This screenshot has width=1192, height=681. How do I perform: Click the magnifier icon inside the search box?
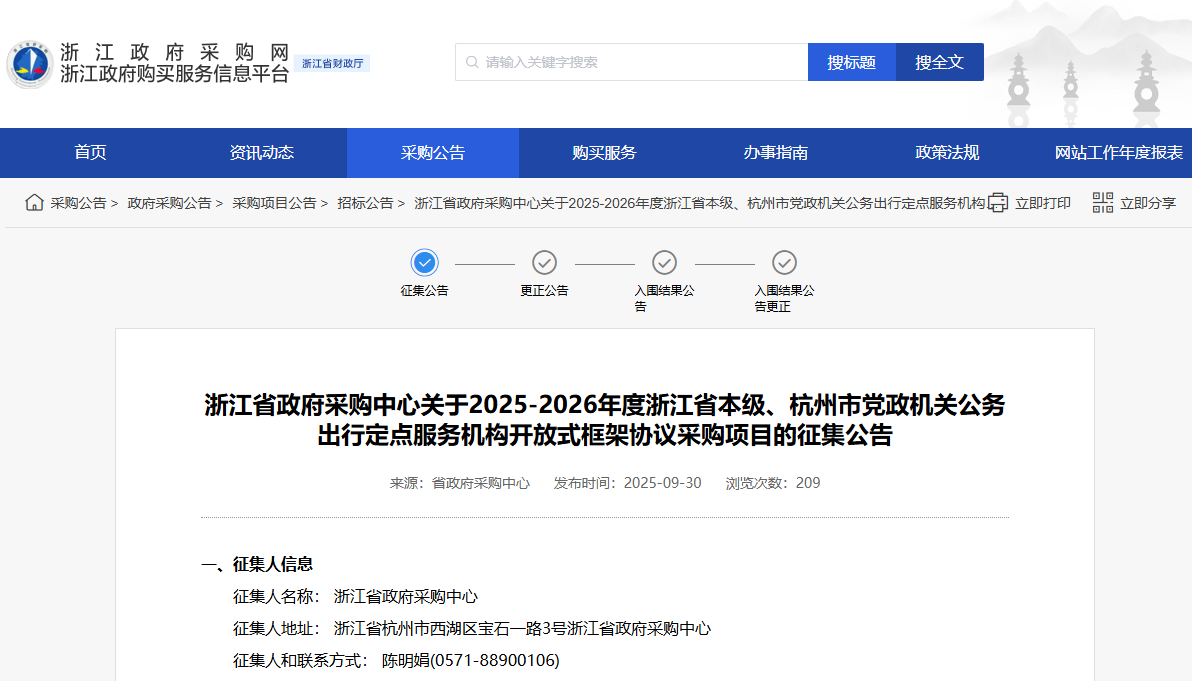(471, 61)
